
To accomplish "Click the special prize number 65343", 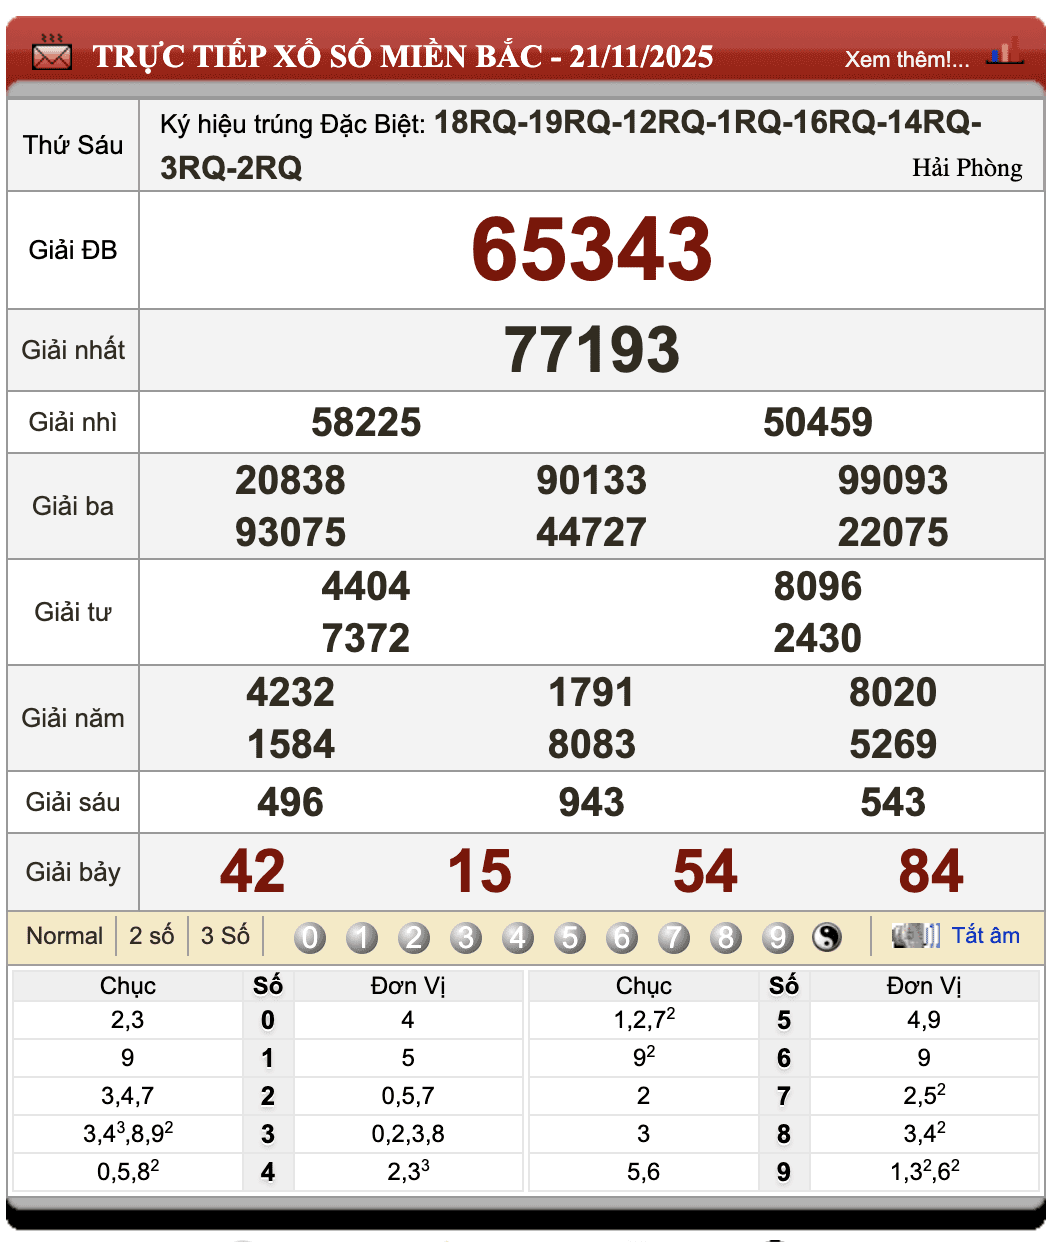I will 591,250.
